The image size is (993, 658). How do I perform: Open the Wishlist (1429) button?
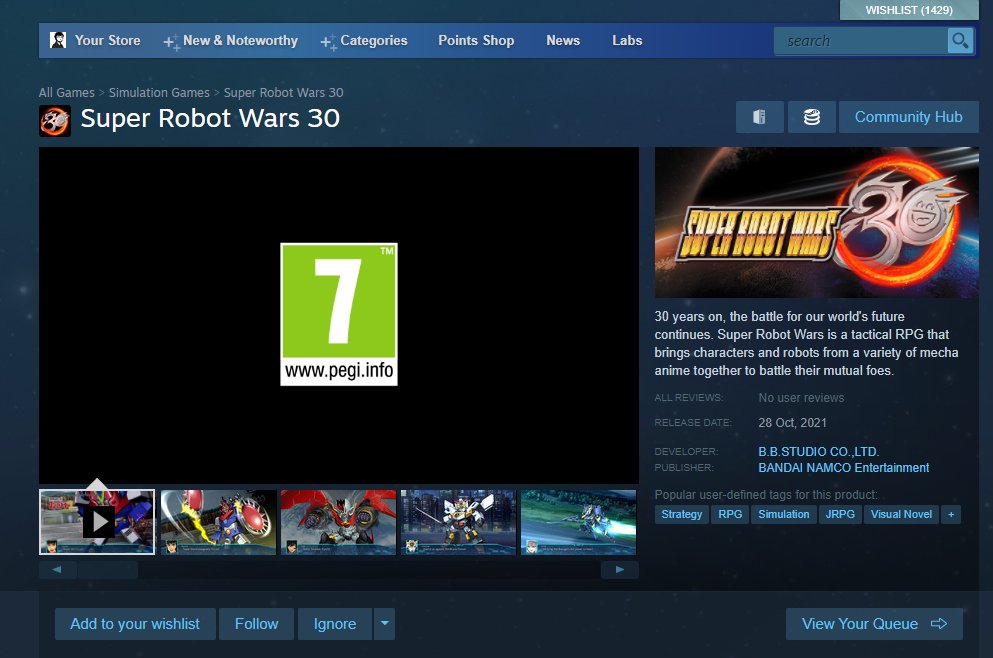pos(909,10)
